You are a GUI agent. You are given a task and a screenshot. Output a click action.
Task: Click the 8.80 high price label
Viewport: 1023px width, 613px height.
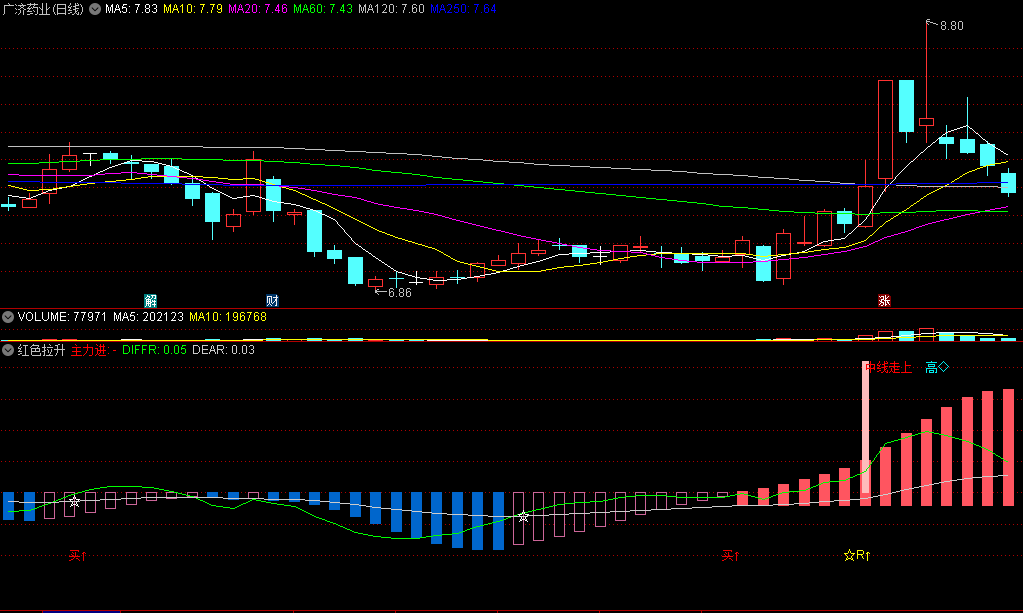point(951,26)
